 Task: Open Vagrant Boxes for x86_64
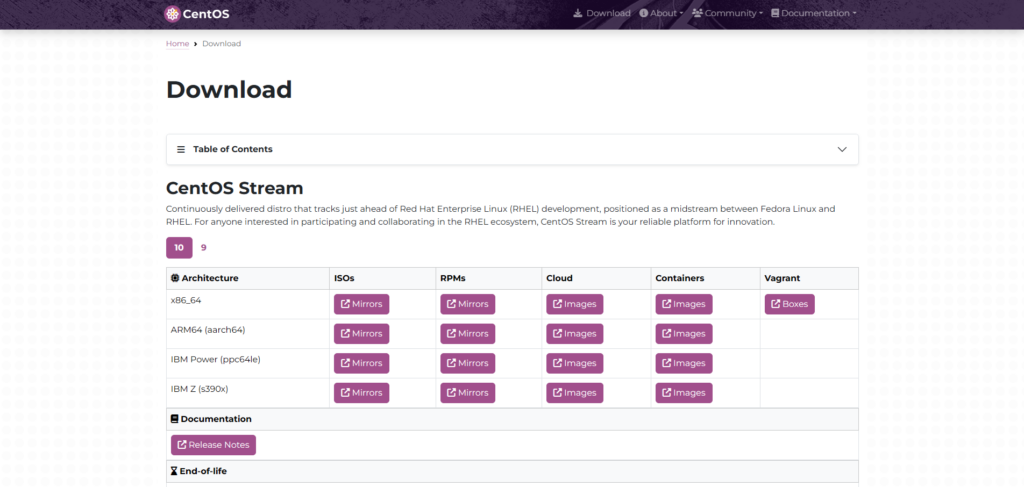[790, 304]
